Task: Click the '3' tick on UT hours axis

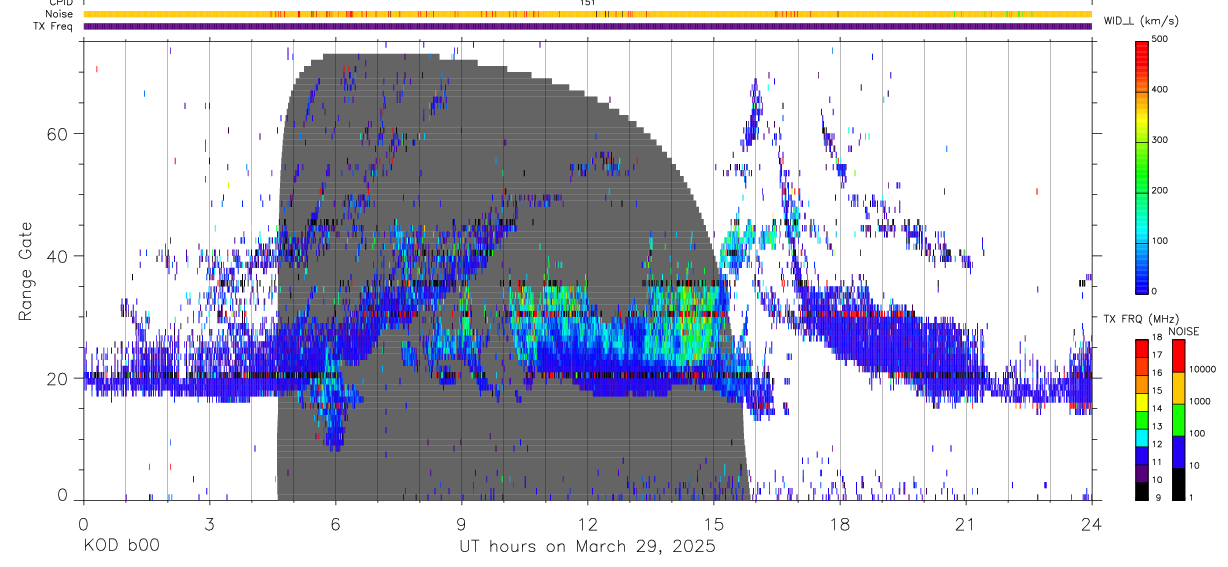Action: click(209, 523)
